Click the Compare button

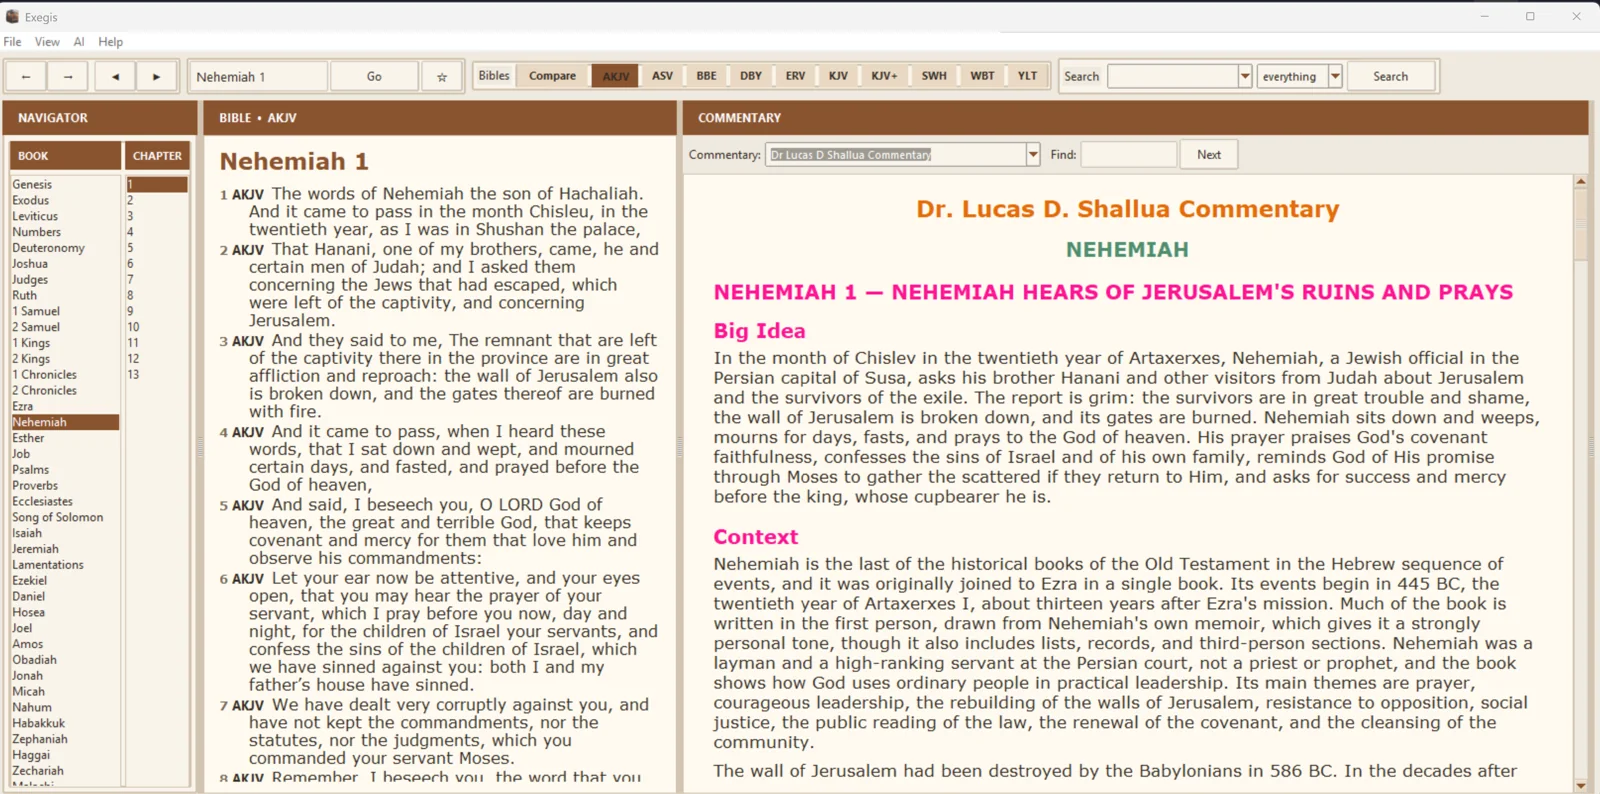pos(552,76)
